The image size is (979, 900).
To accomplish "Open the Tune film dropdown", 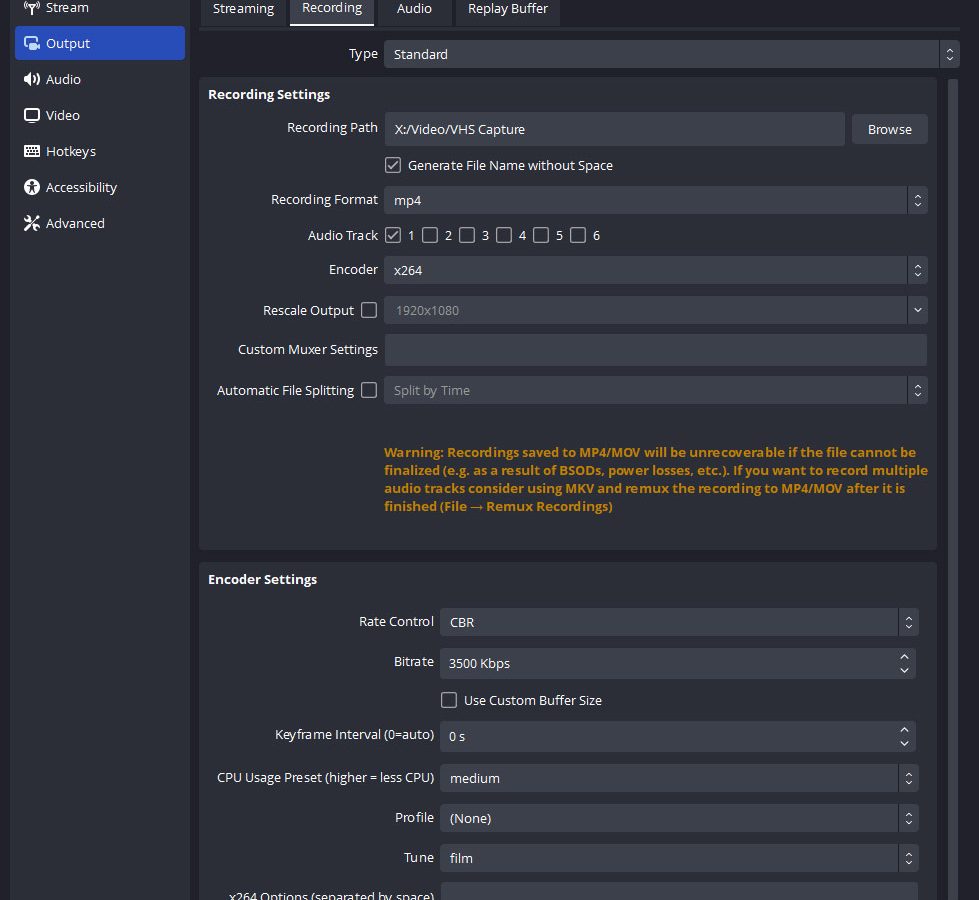I will click(678, 858).
